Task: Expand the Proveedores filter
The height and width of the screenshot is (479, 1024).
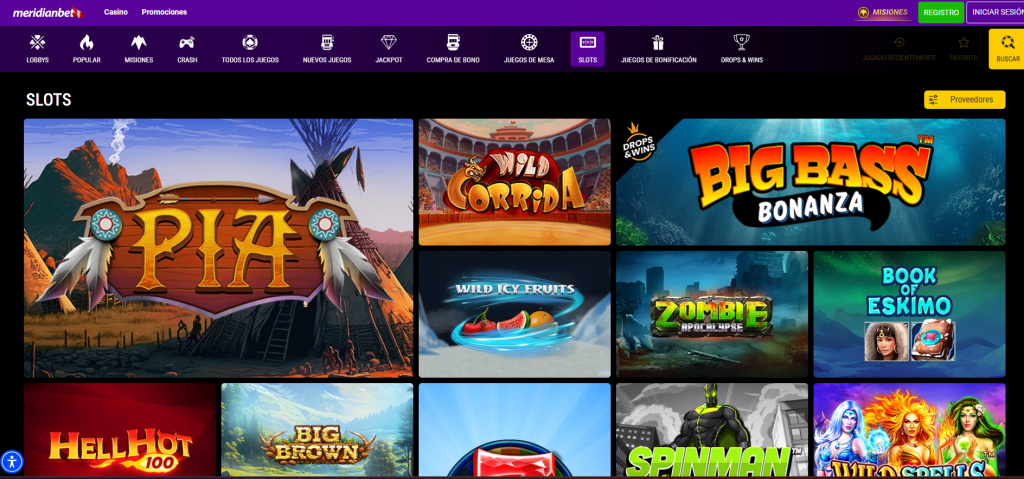Action: click(x=964, y=100)
